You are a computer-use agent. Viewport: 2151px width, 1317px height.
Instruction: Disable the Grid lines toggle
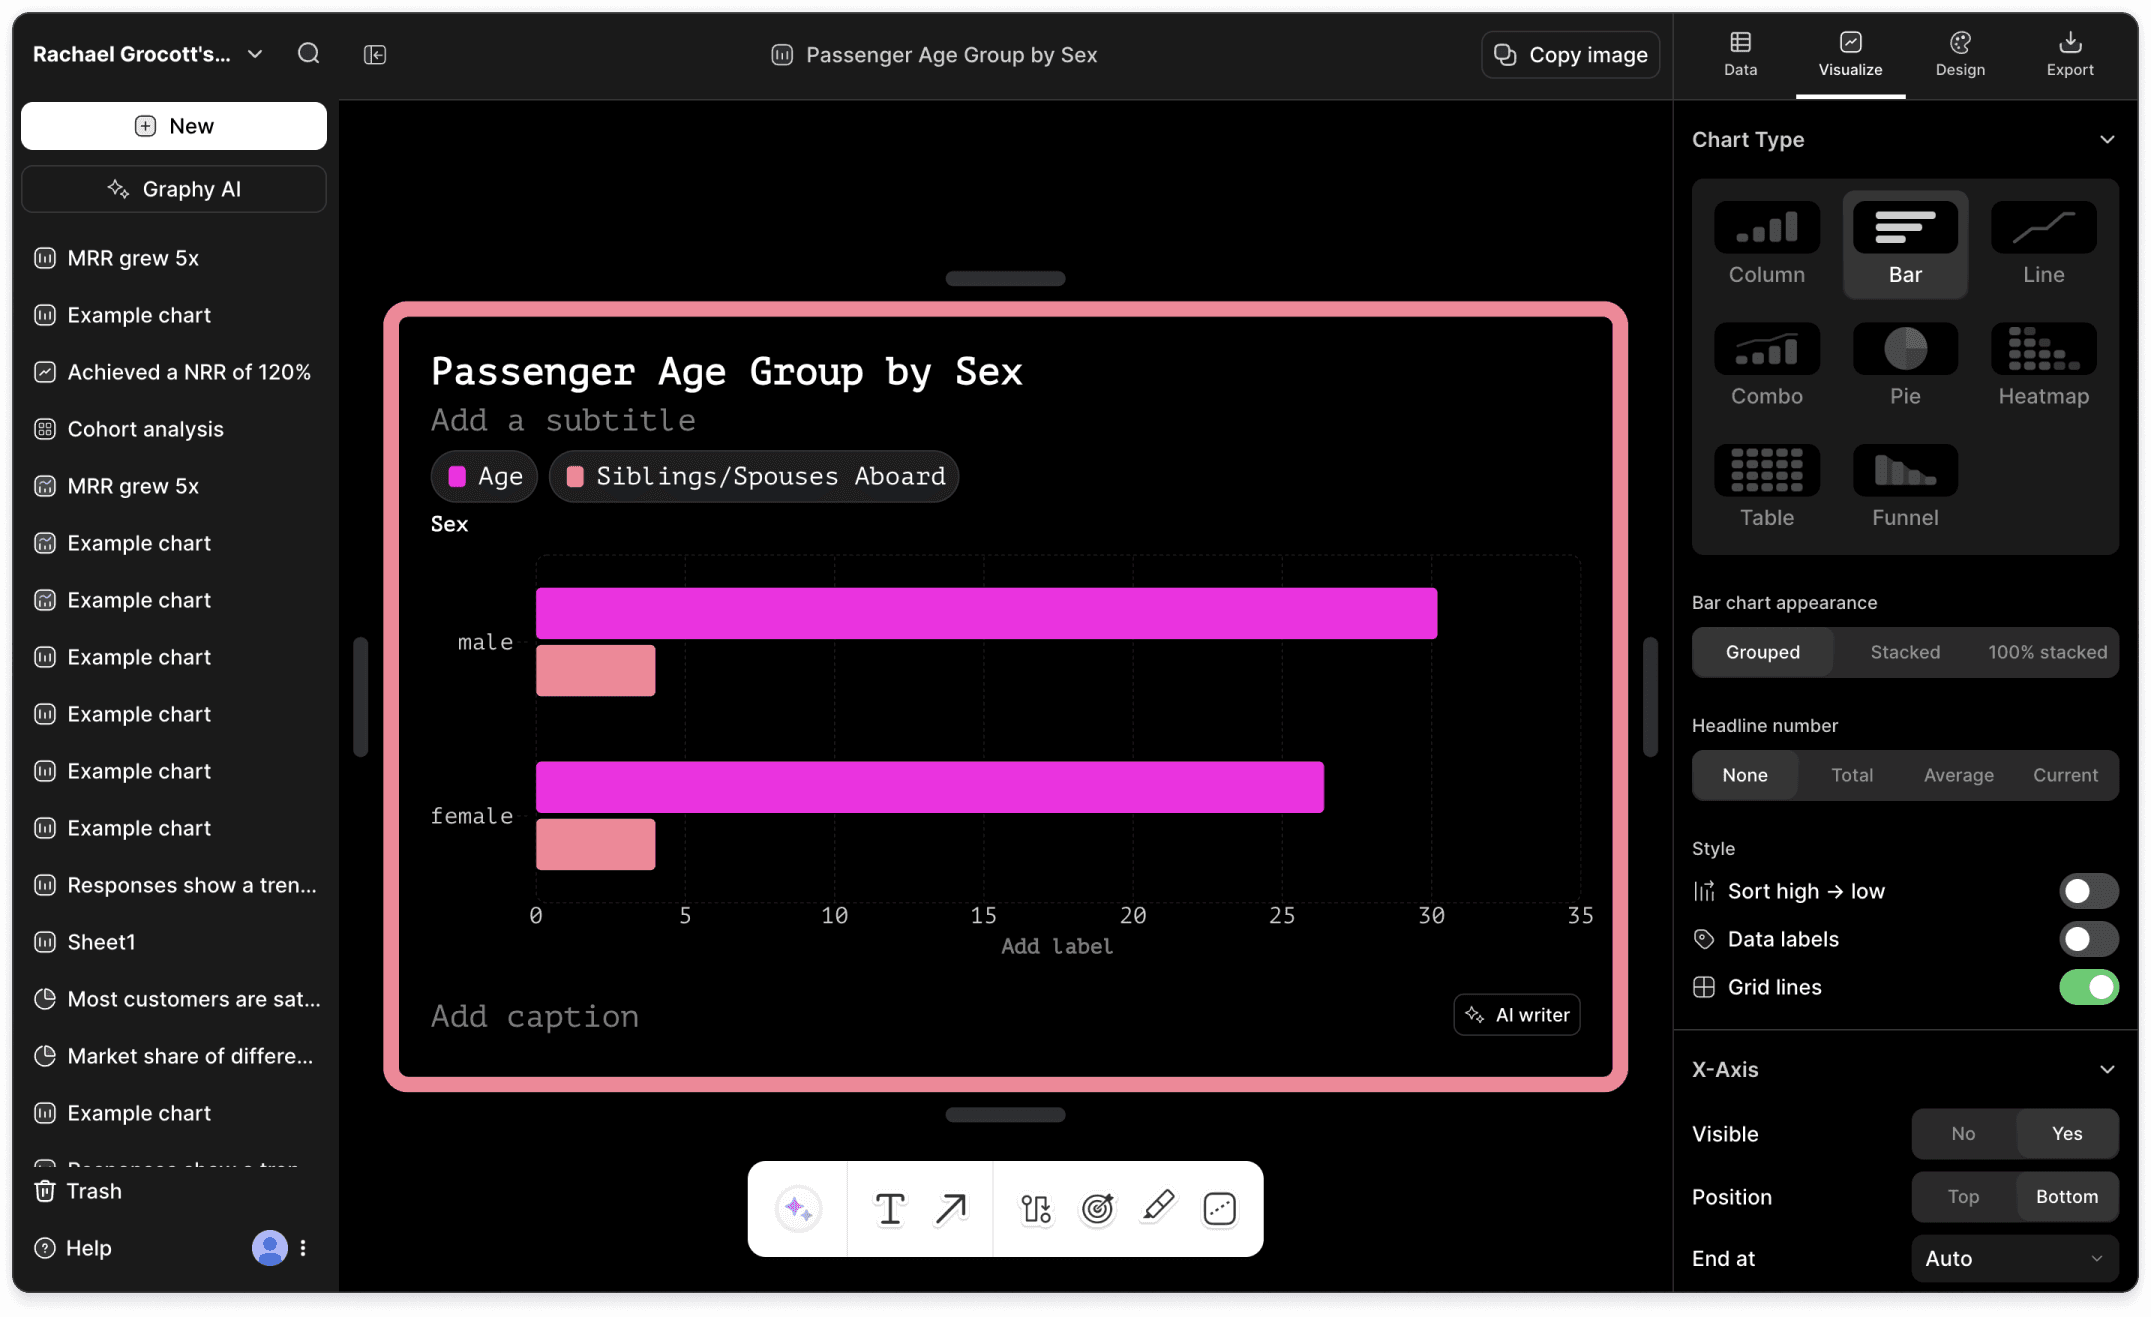[x=2088, y=987]
